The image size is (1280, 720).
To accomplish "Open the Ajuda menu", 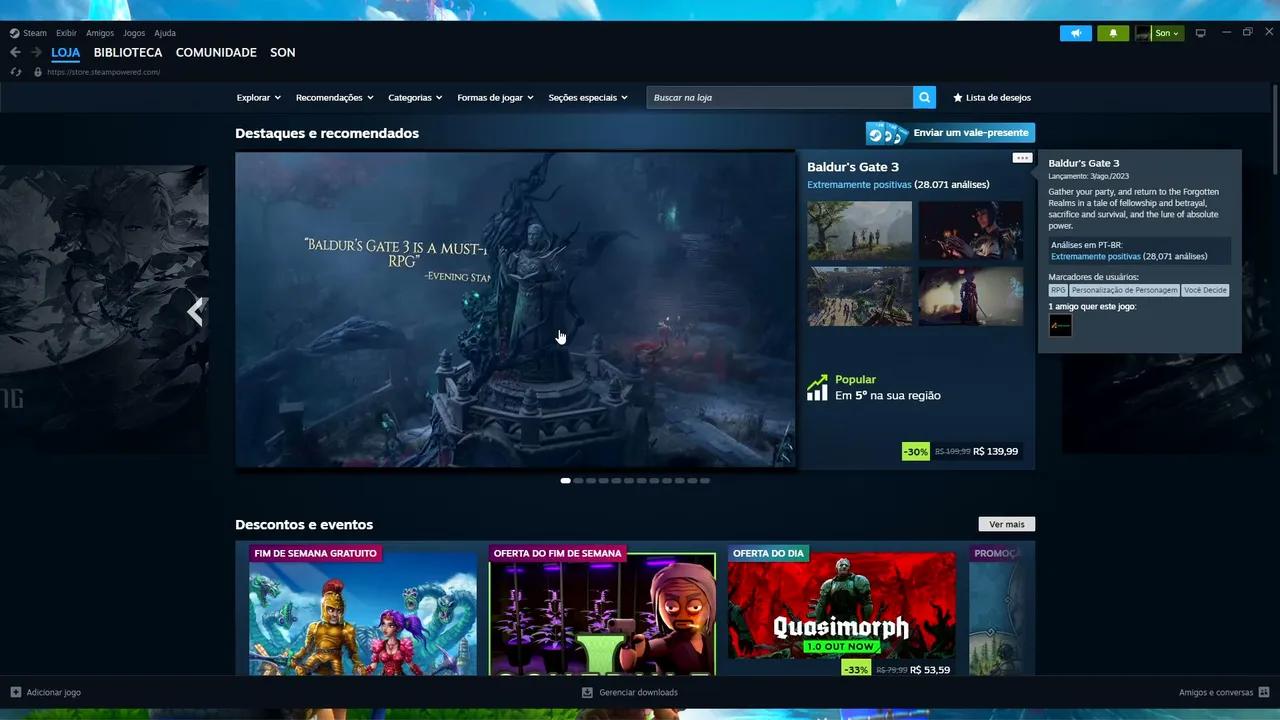I will click(165, 33).
